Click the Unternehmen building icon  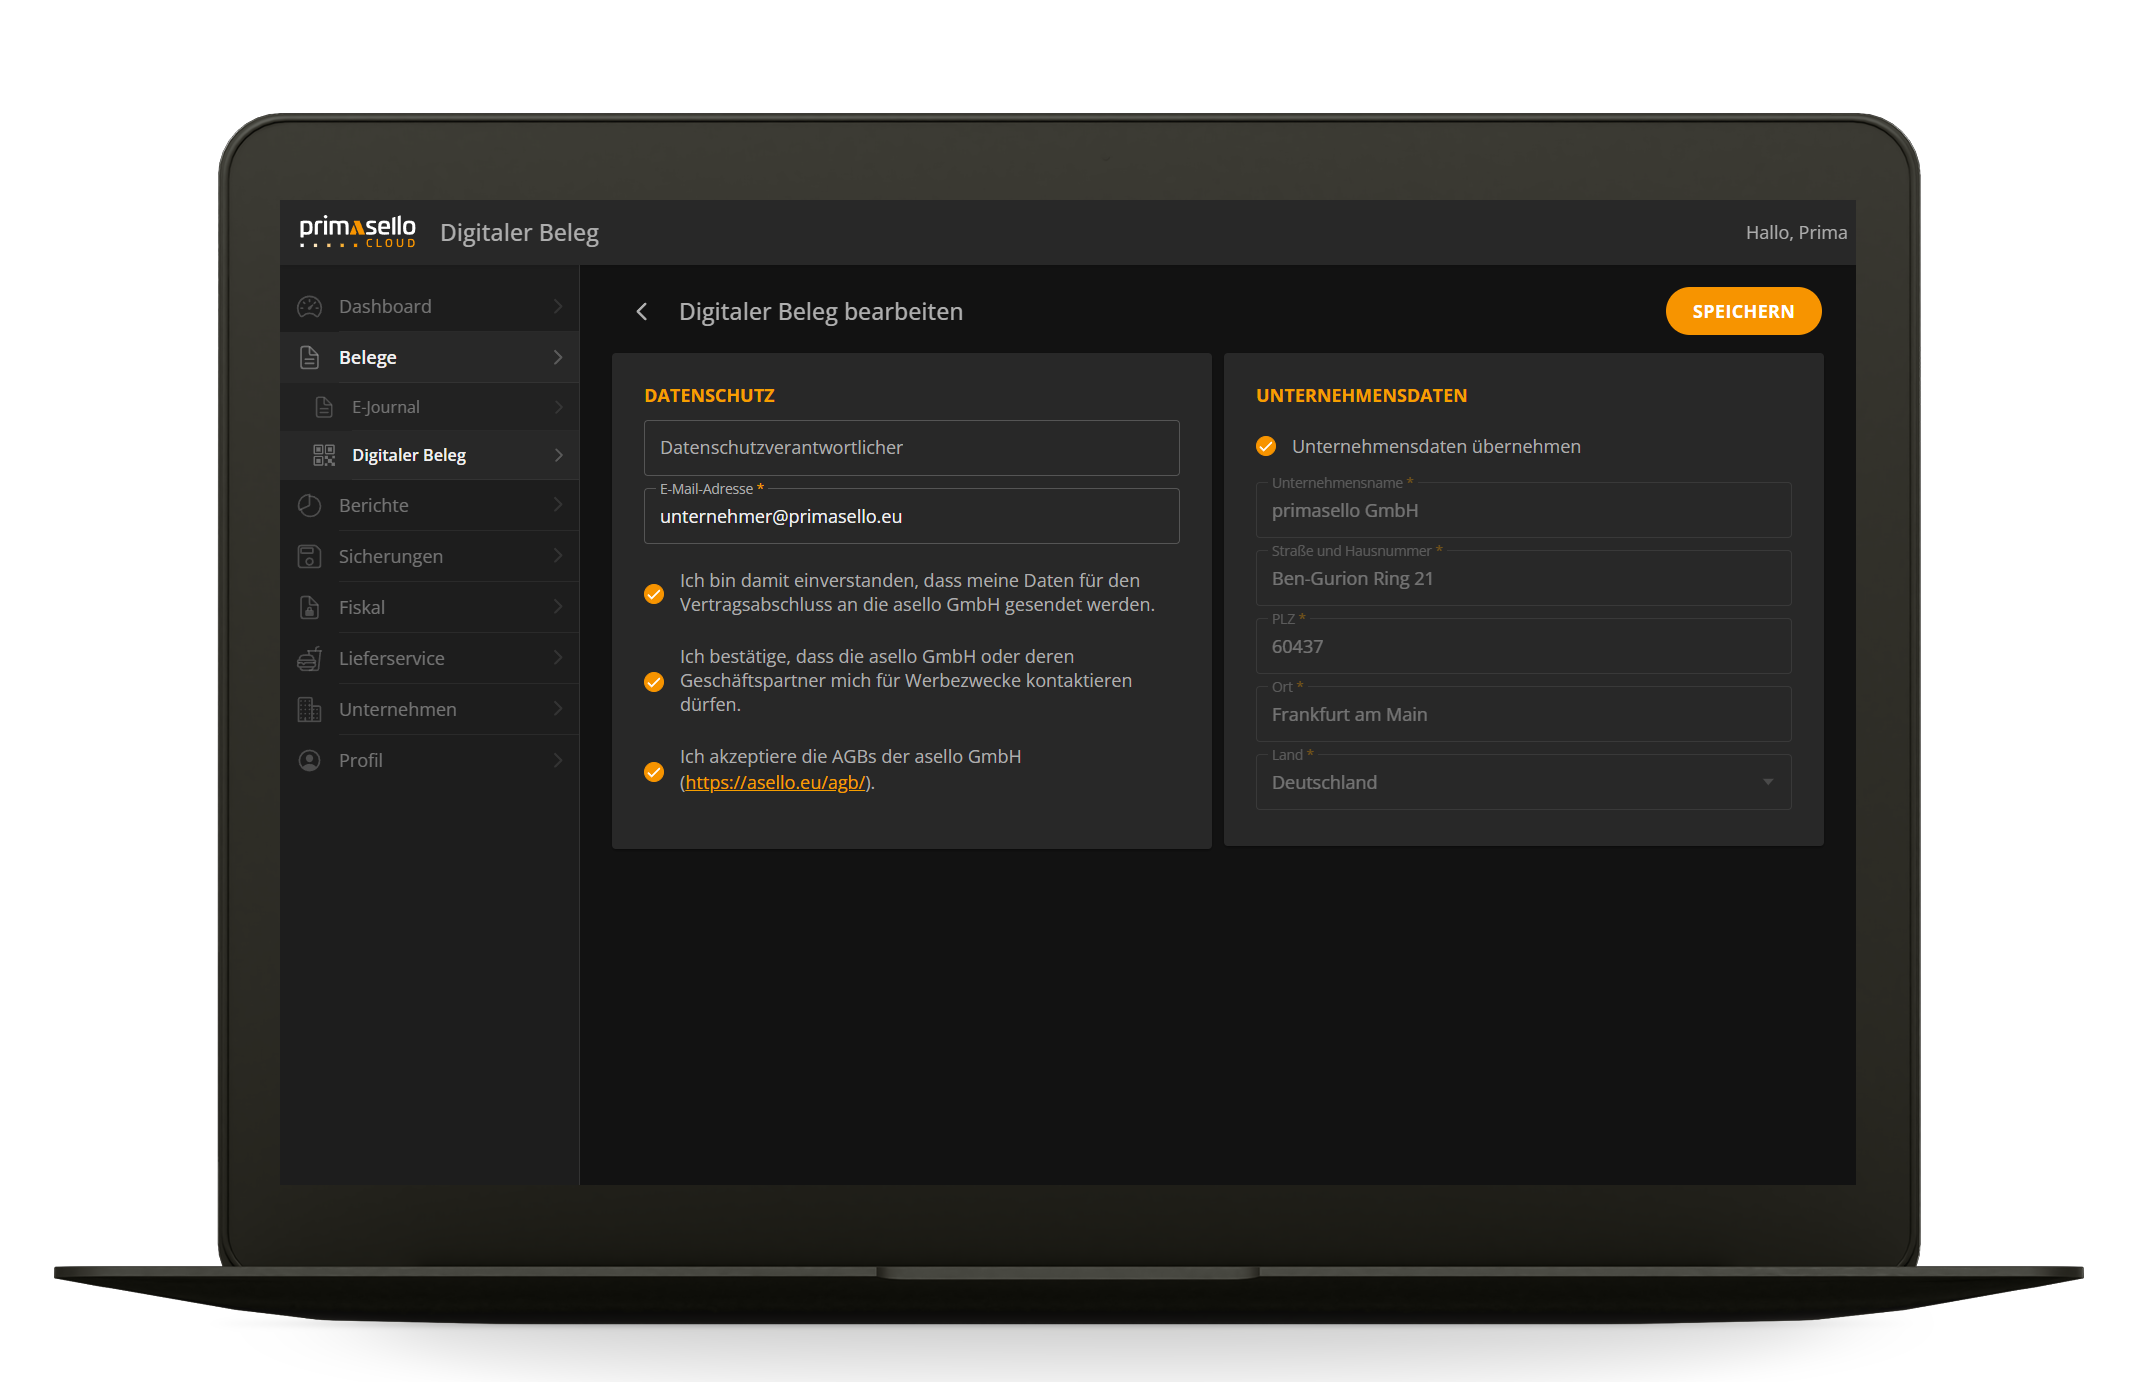310,710
